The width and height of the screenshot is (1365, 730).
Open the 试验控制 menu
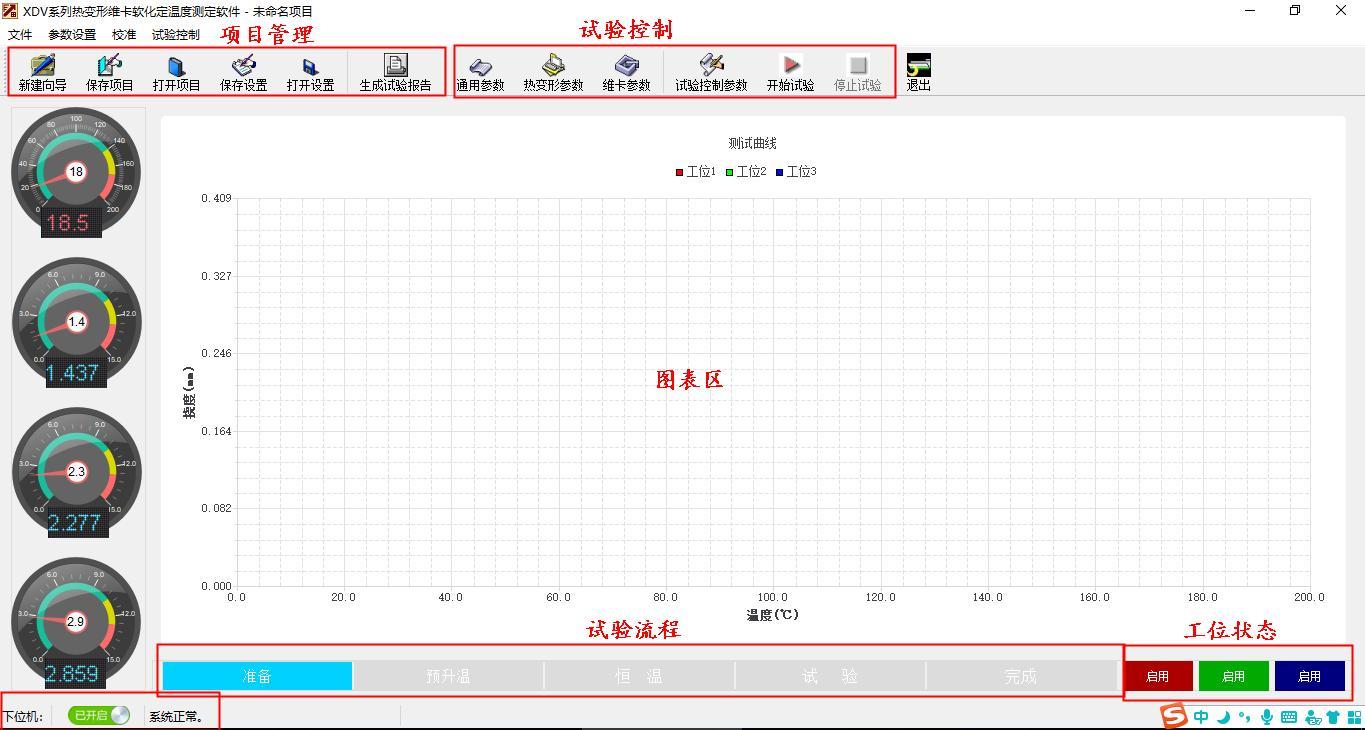pos(176,34)
